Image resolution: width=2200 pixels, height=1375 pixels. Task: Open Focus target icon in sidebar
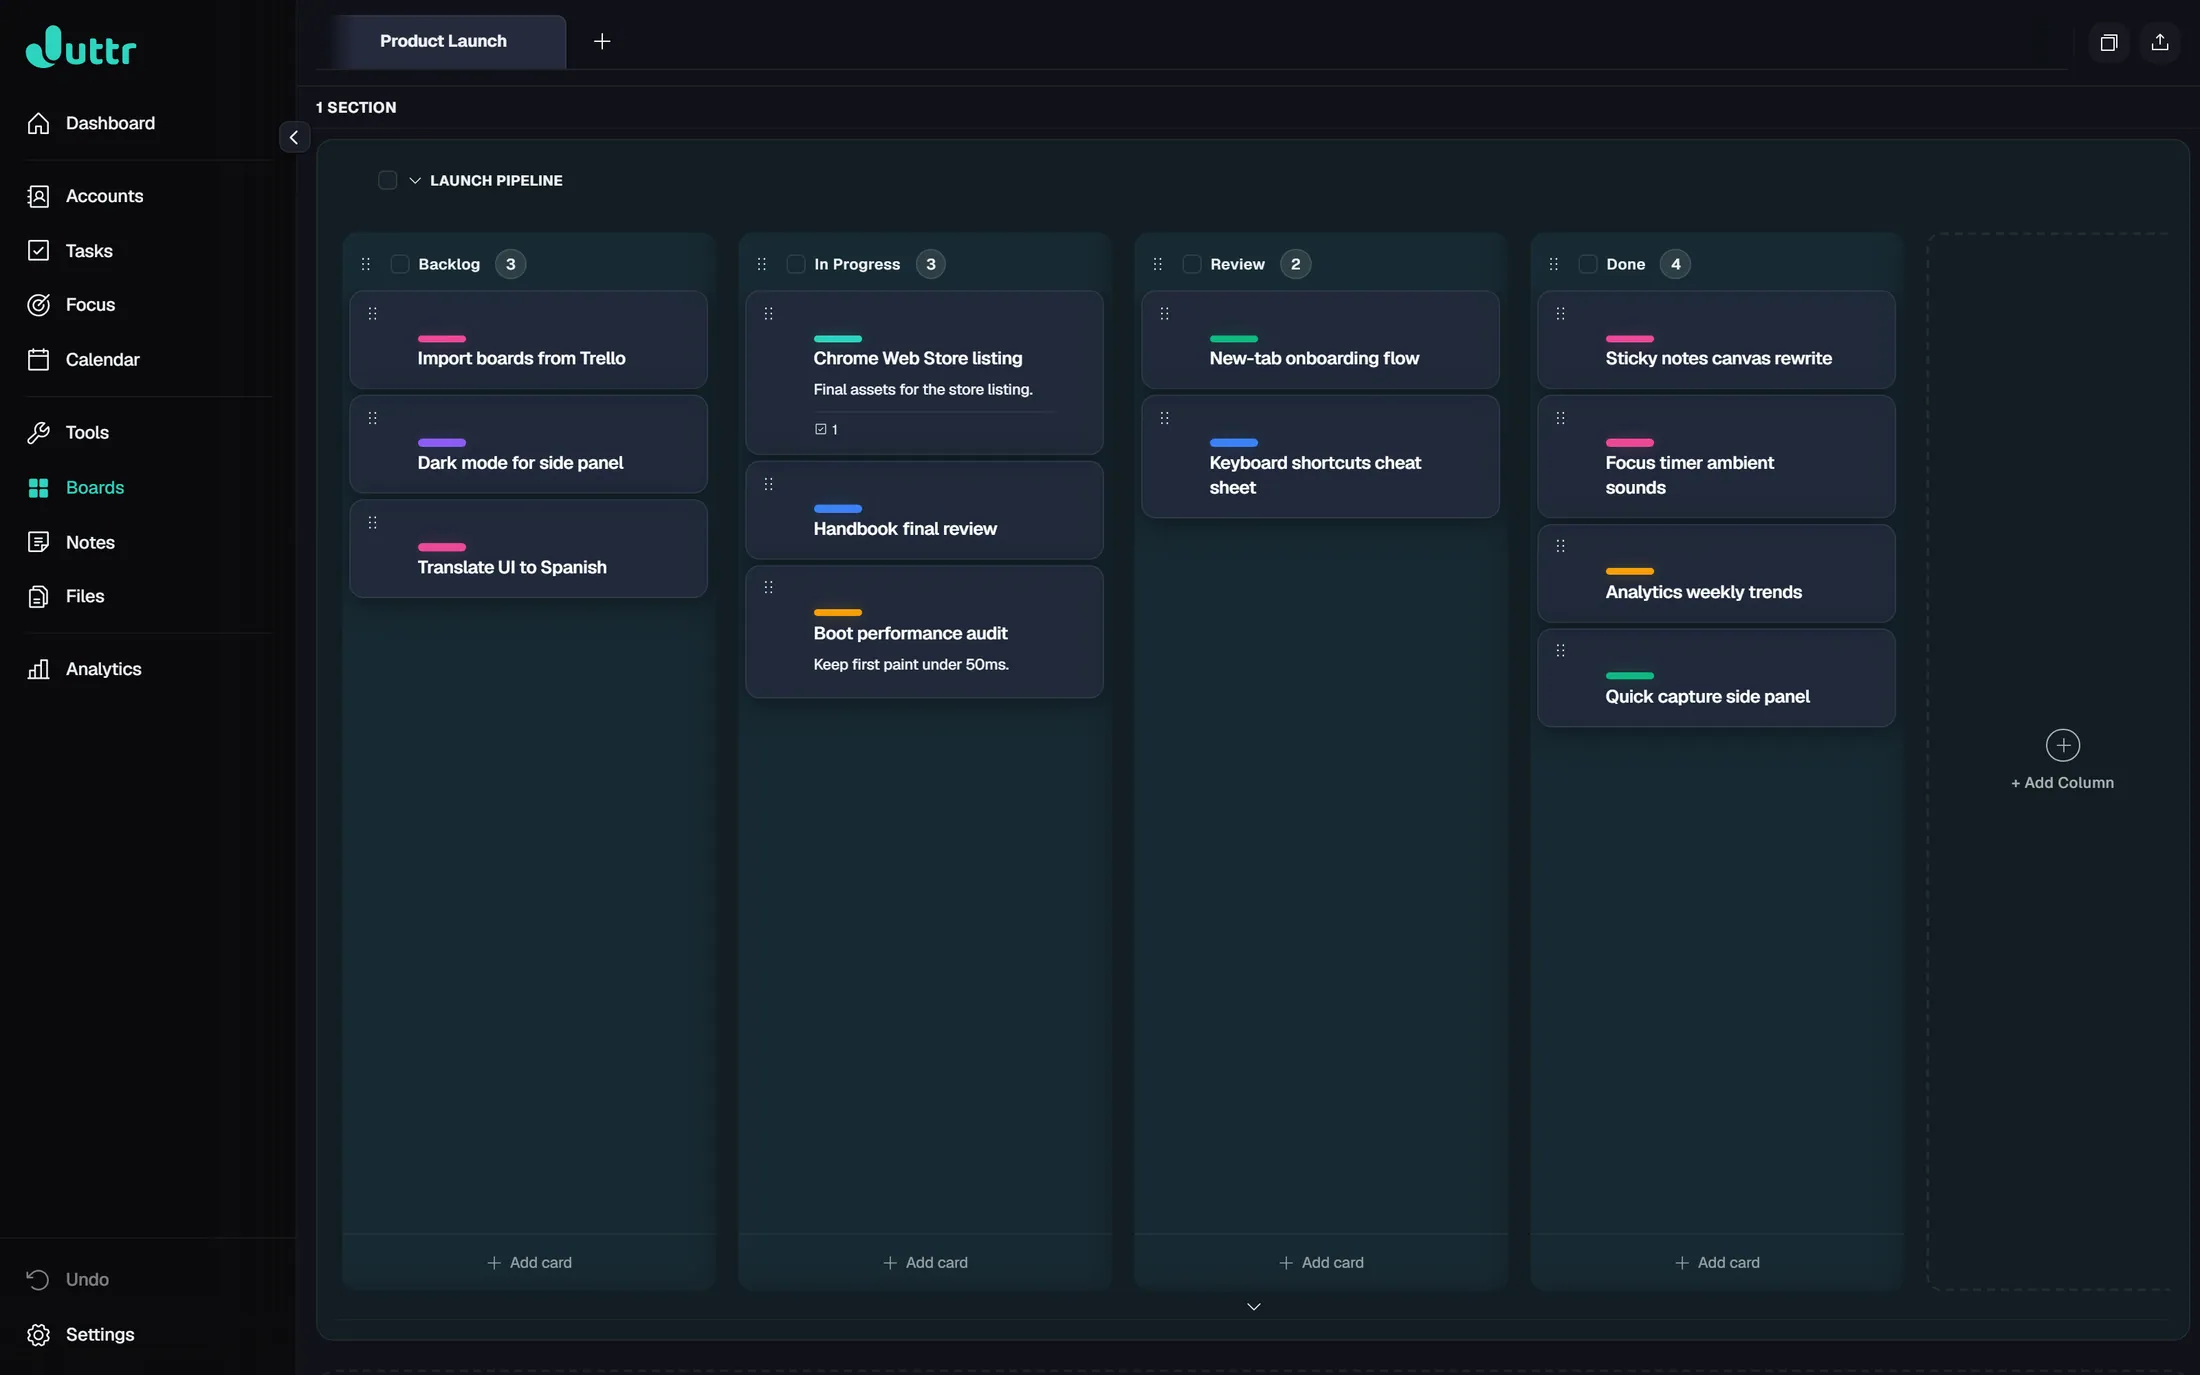[x=38, y=305]
